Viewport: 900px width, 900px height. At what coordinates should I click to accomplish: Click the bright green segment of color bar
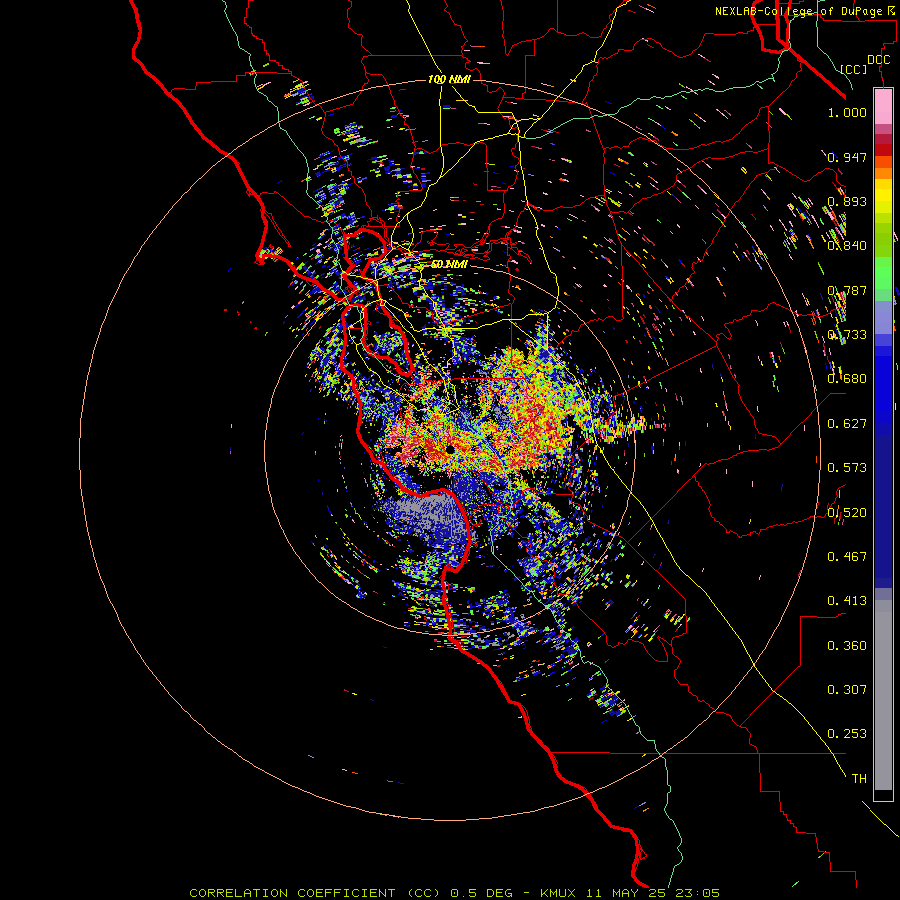[x=883, y=272]
